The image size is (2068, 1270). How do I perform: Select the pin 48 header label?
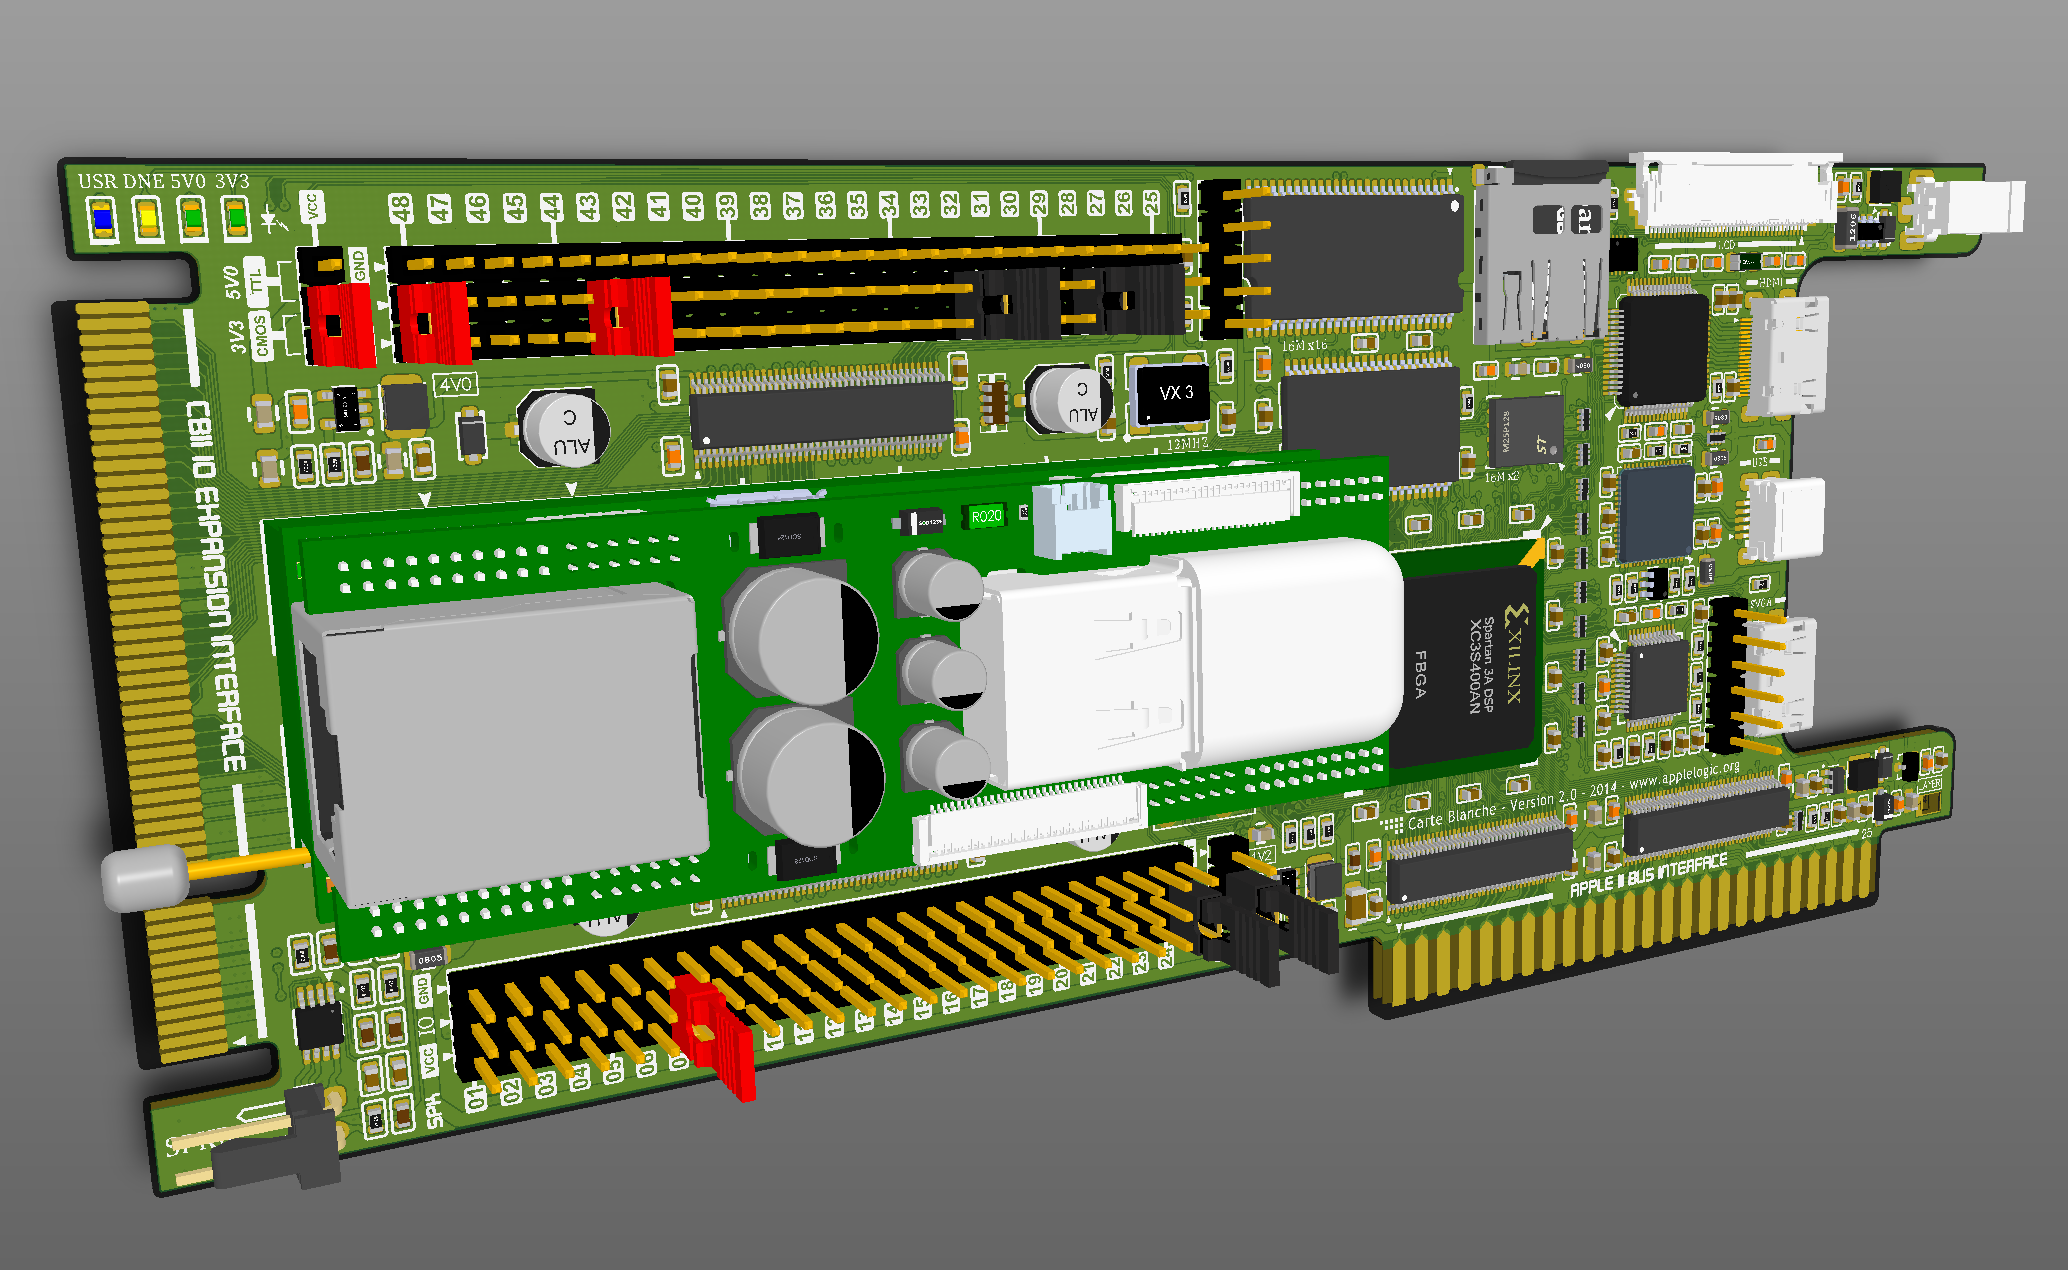(x=401, y=208)
